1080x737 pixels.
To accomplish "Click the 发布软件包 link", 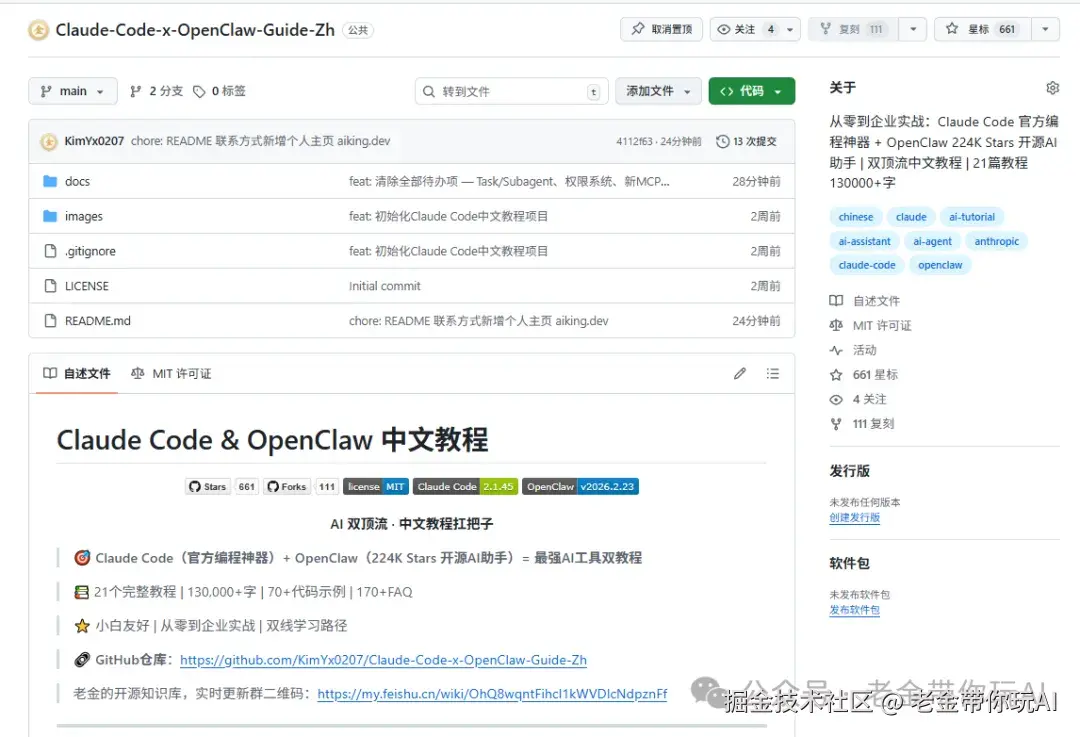I will (854, 610).
